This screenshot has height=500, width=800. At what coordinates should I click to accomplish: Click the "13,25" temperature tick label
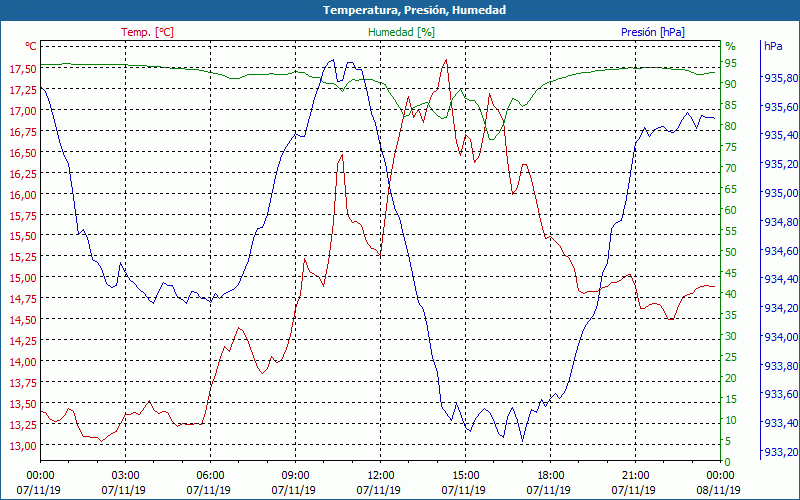(23, 424)
